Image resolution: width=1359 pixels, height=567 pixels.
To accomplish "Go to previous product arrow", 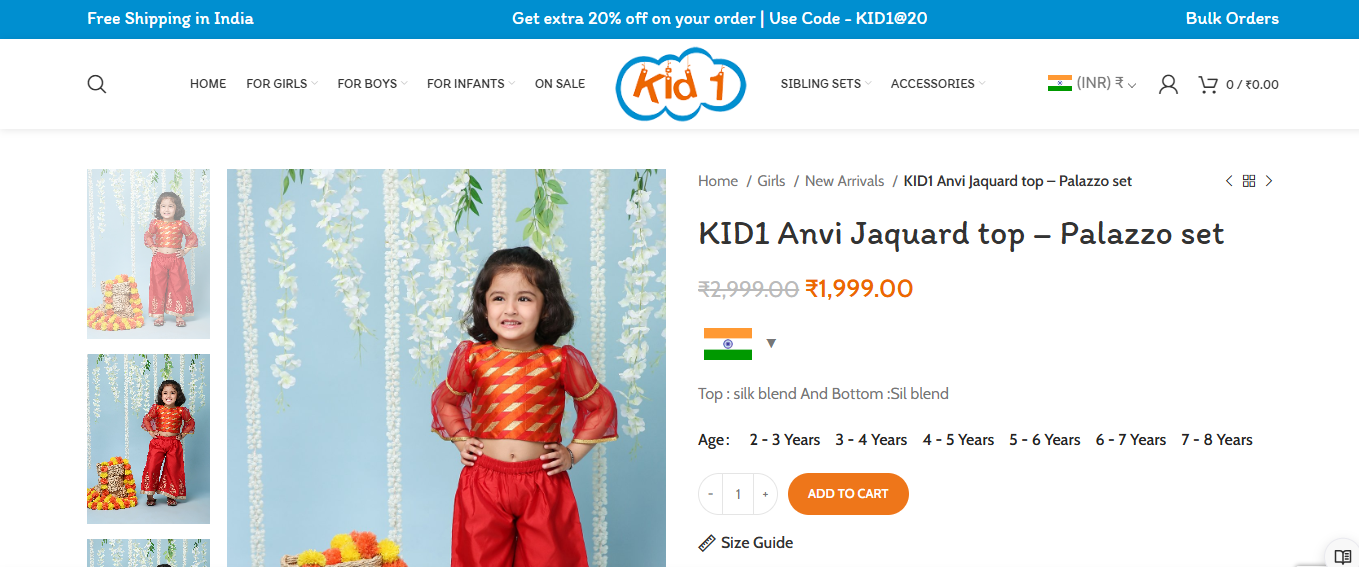I will [1229, 181].
